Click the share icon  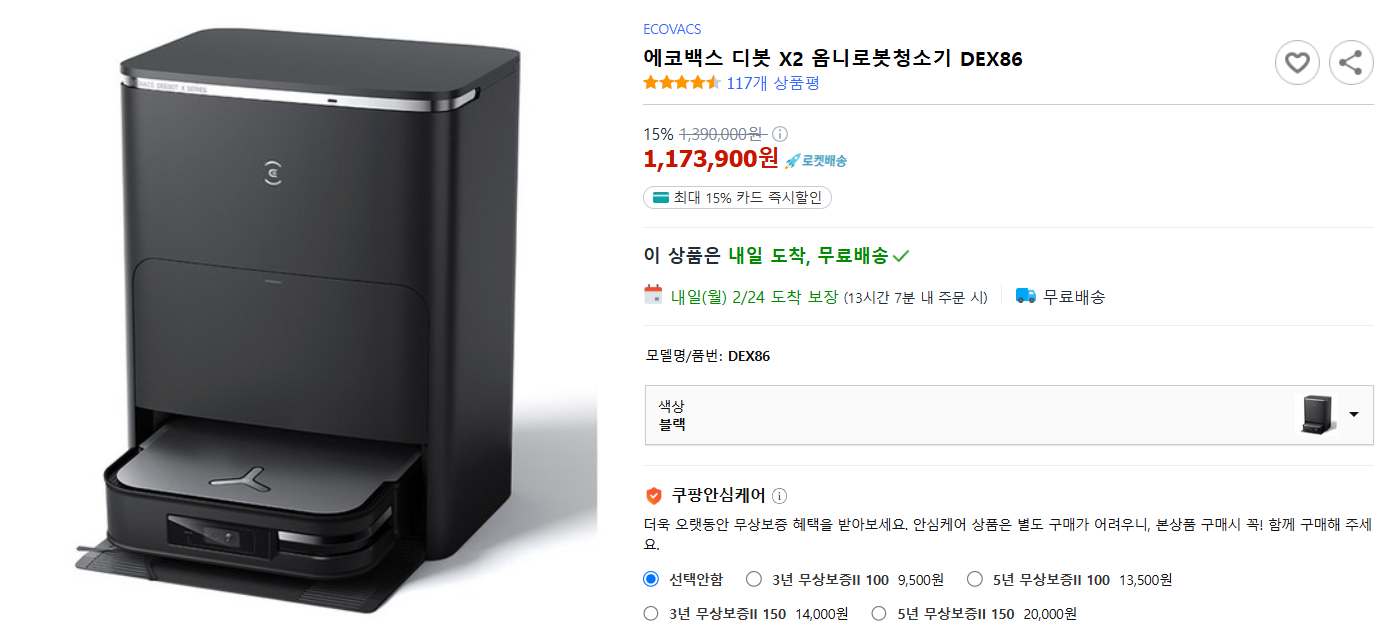coord(1351,62)
